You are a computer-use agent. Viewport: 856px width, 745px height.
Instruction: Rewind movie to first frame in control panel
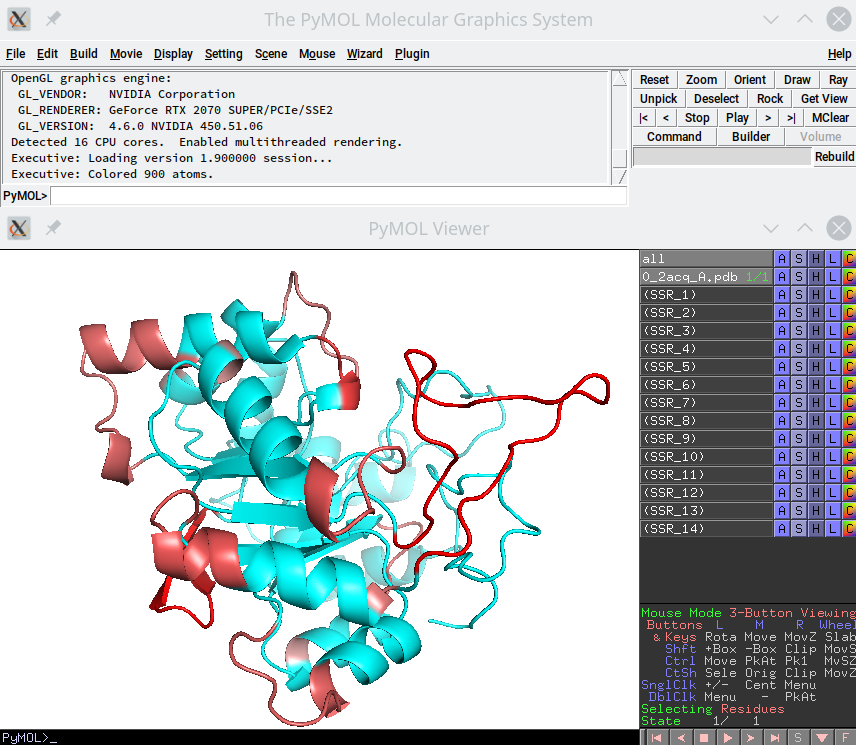[x=644, y=118]
